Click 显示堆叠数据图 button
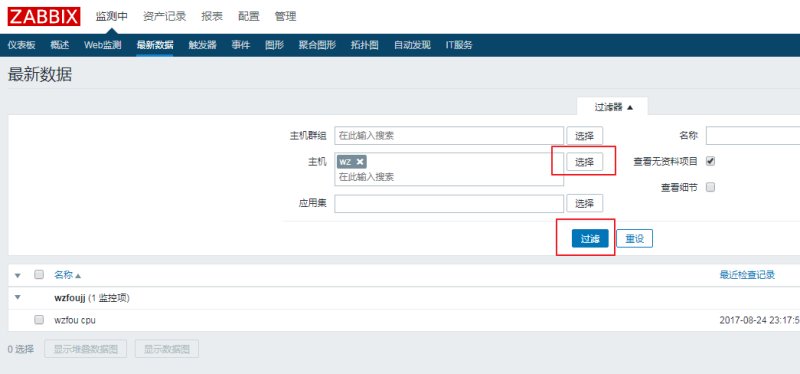800x374 pixels. click(86, 349)
